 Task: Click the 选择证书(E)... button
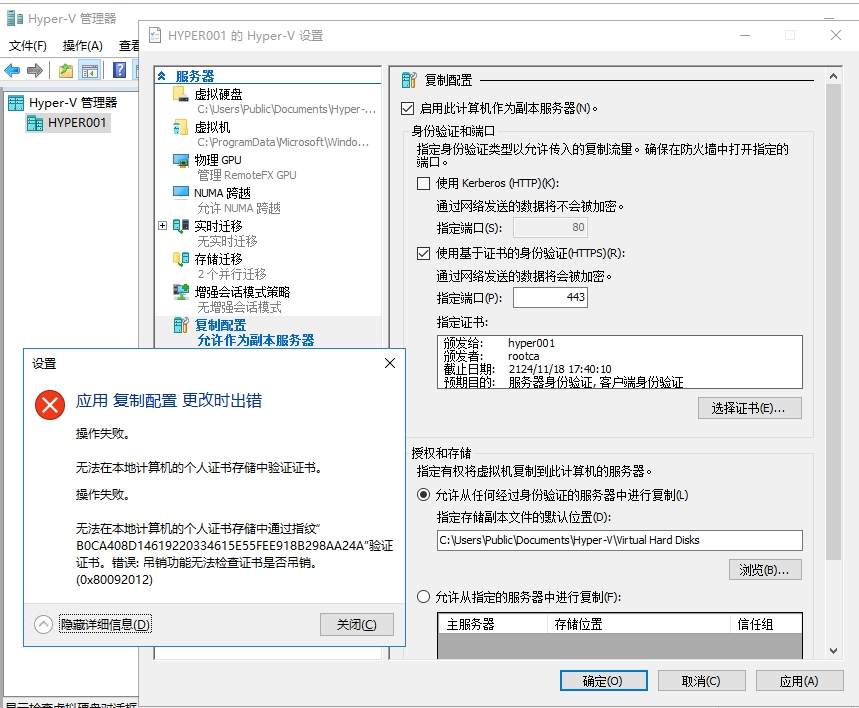pyautogui.click(x=749, y=408)
